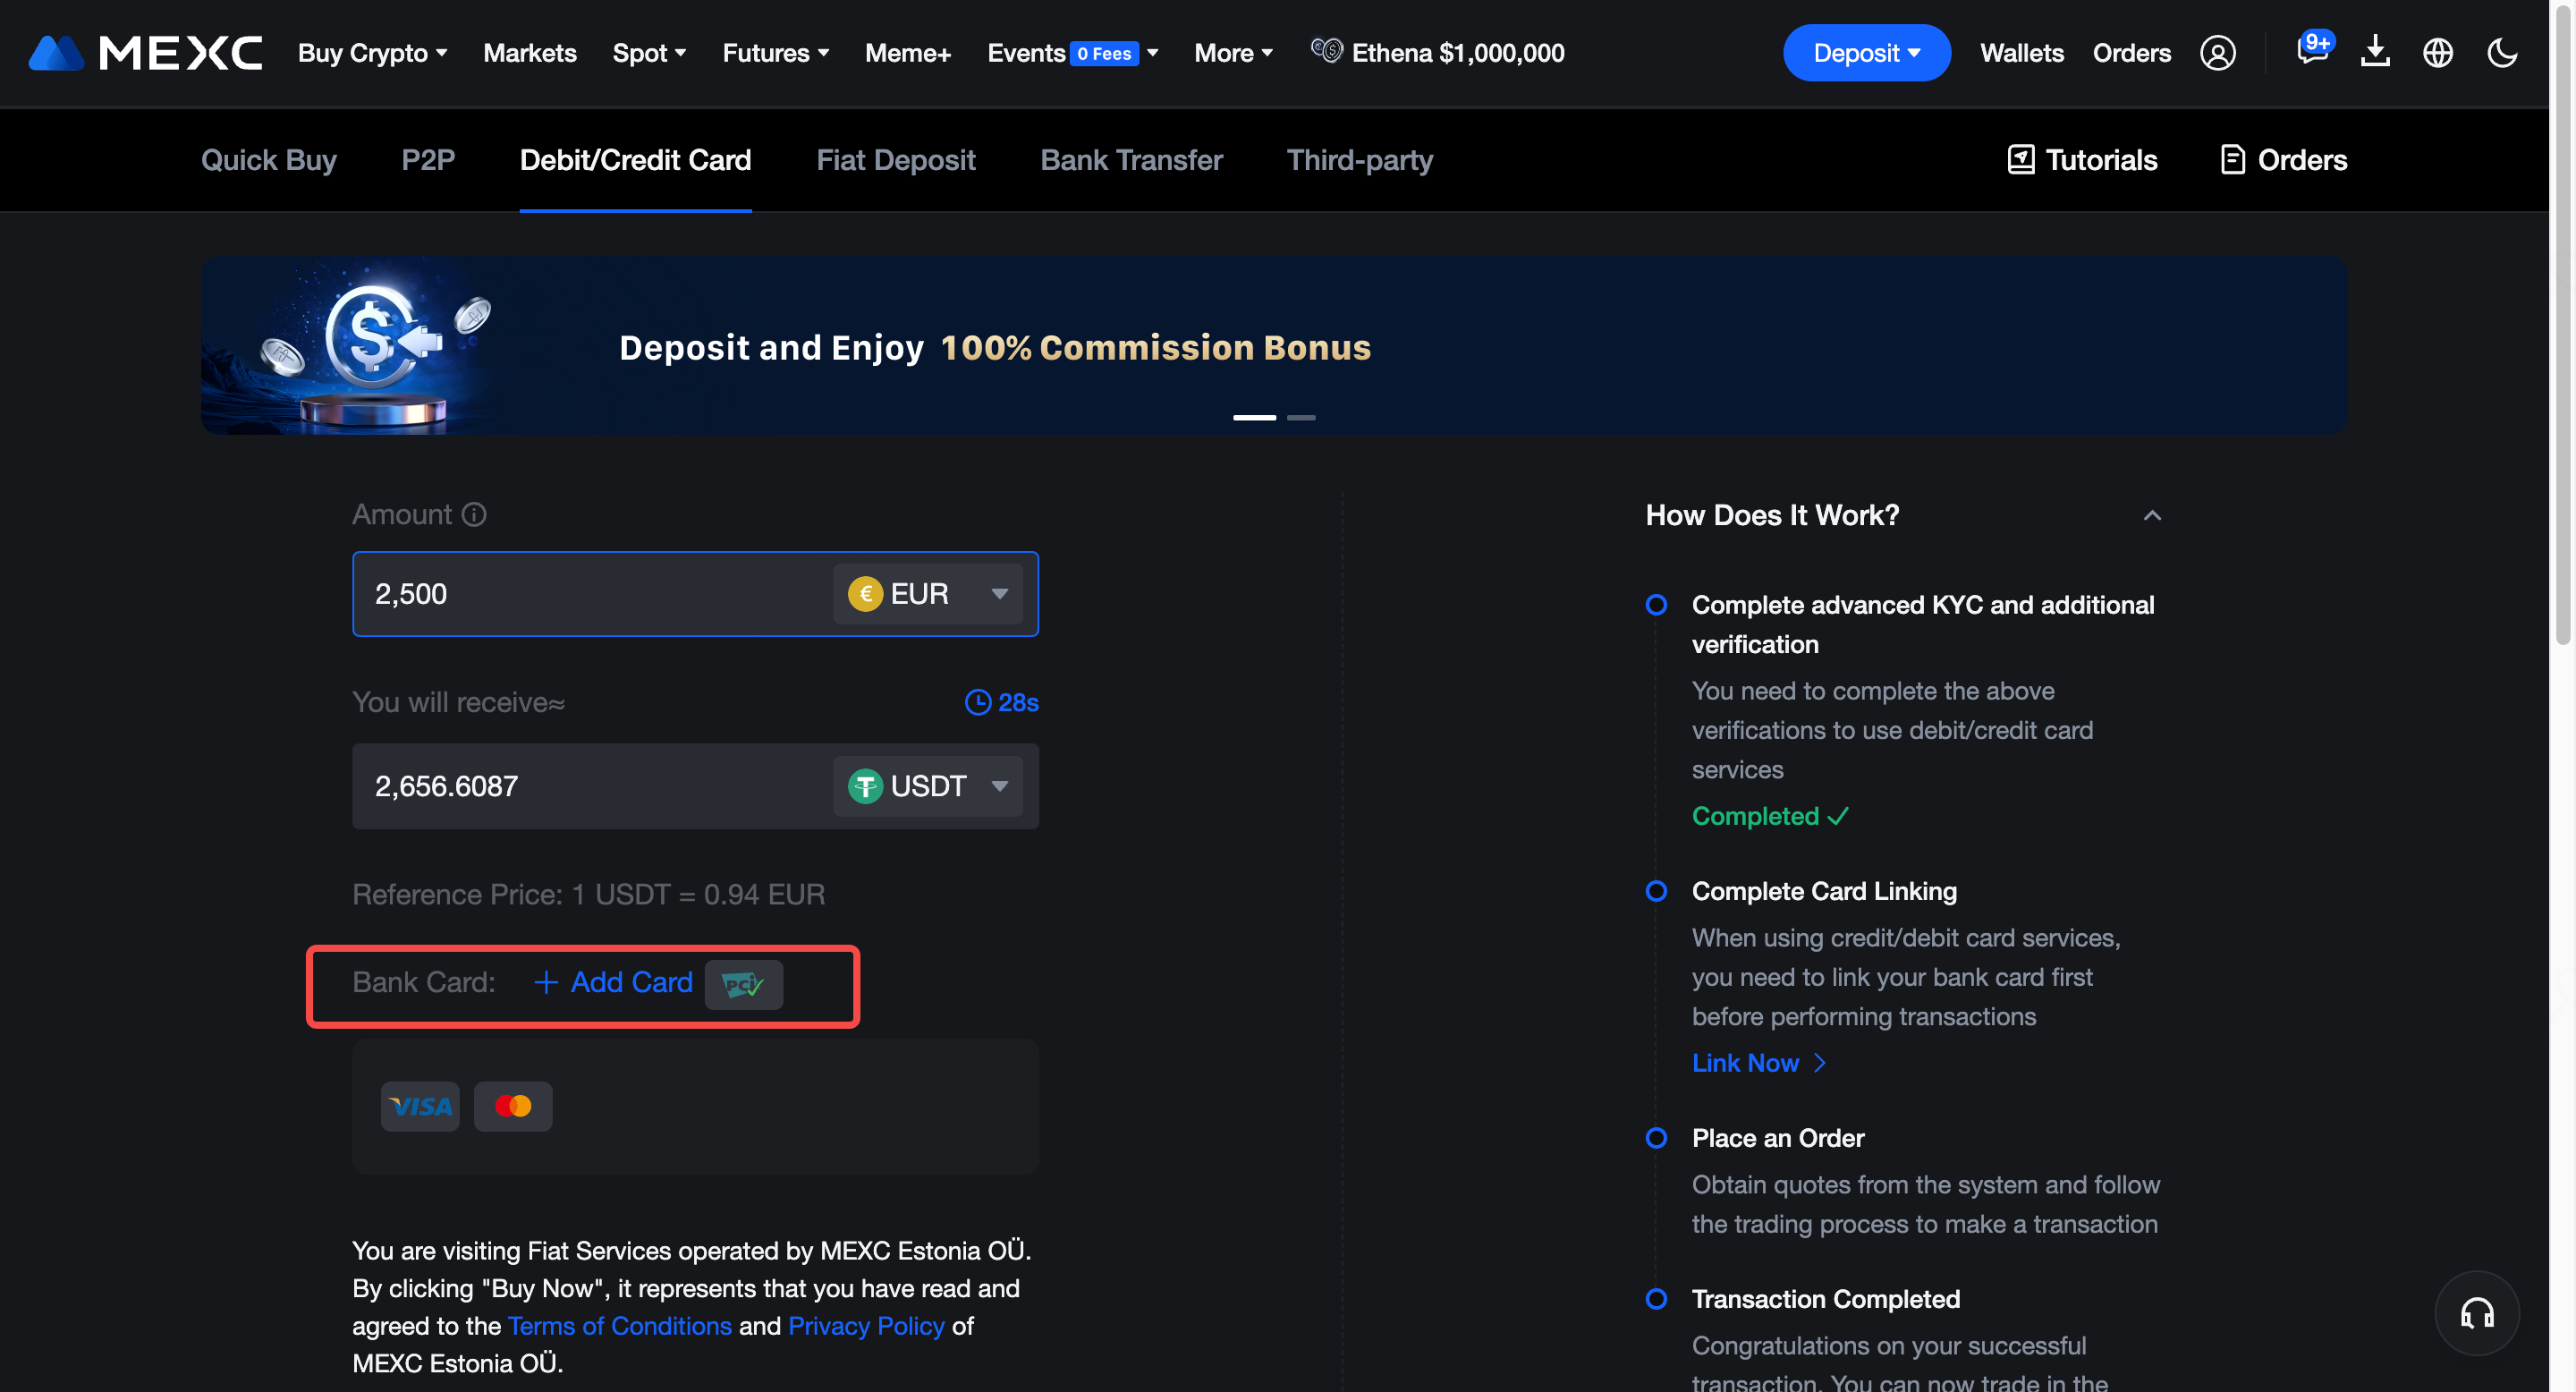Select the Debit/Credit Card tab

pos(635,160)
